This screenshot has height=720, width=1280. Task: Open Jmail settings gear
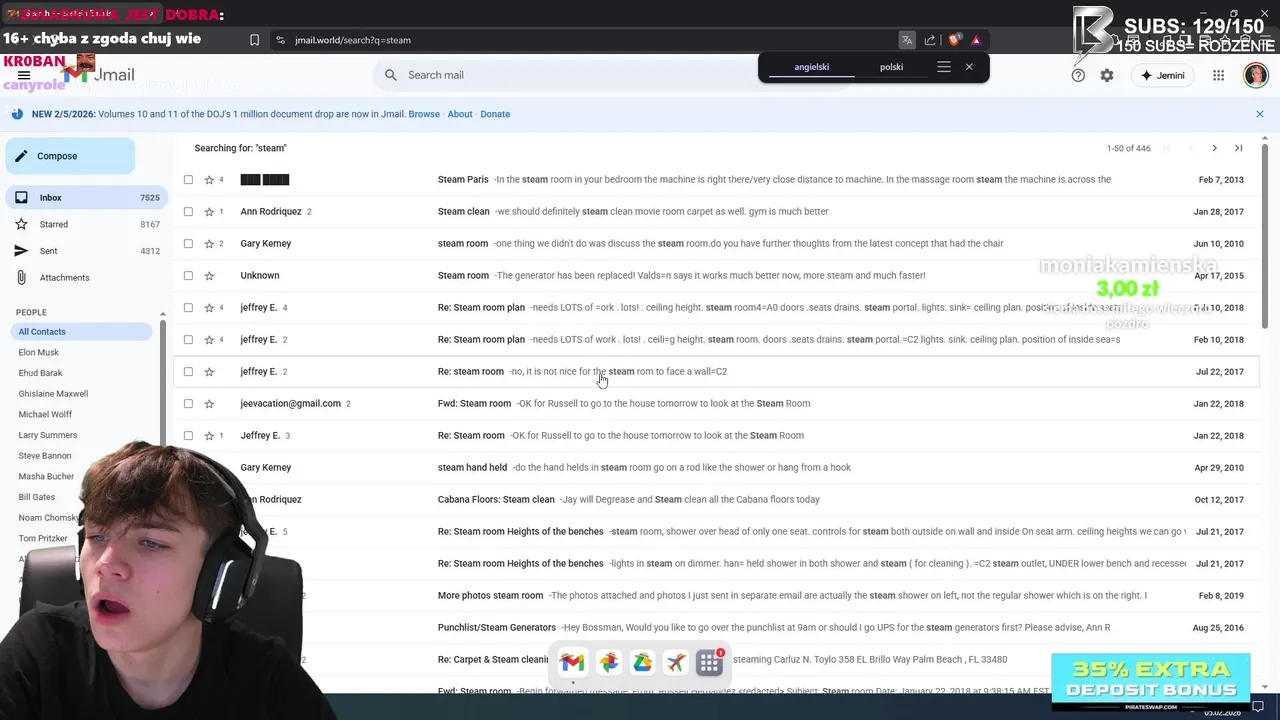[x=1107, y=75]
